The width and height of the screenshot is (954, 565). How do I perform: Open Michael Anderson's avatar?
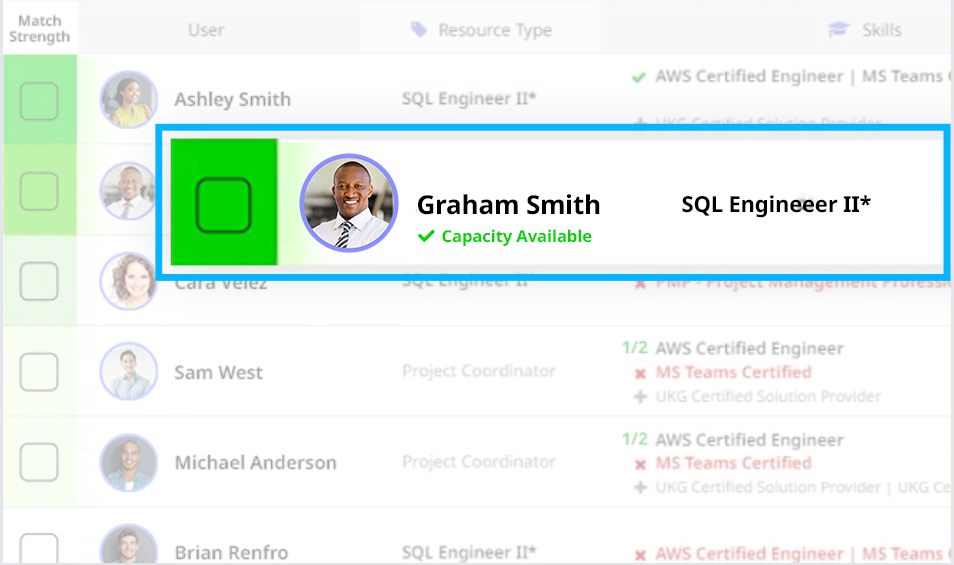(128, 462)
